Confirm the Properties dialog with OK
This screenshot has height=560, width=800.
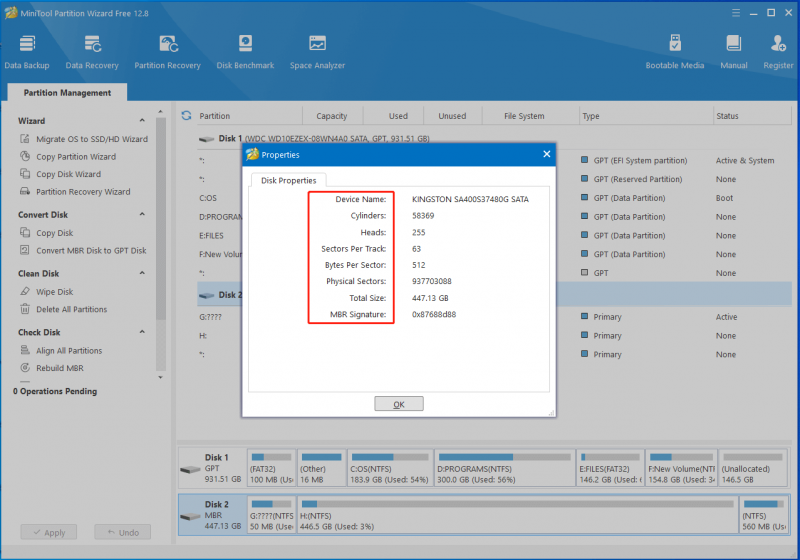pyautogui.click(x=399, y=404)
